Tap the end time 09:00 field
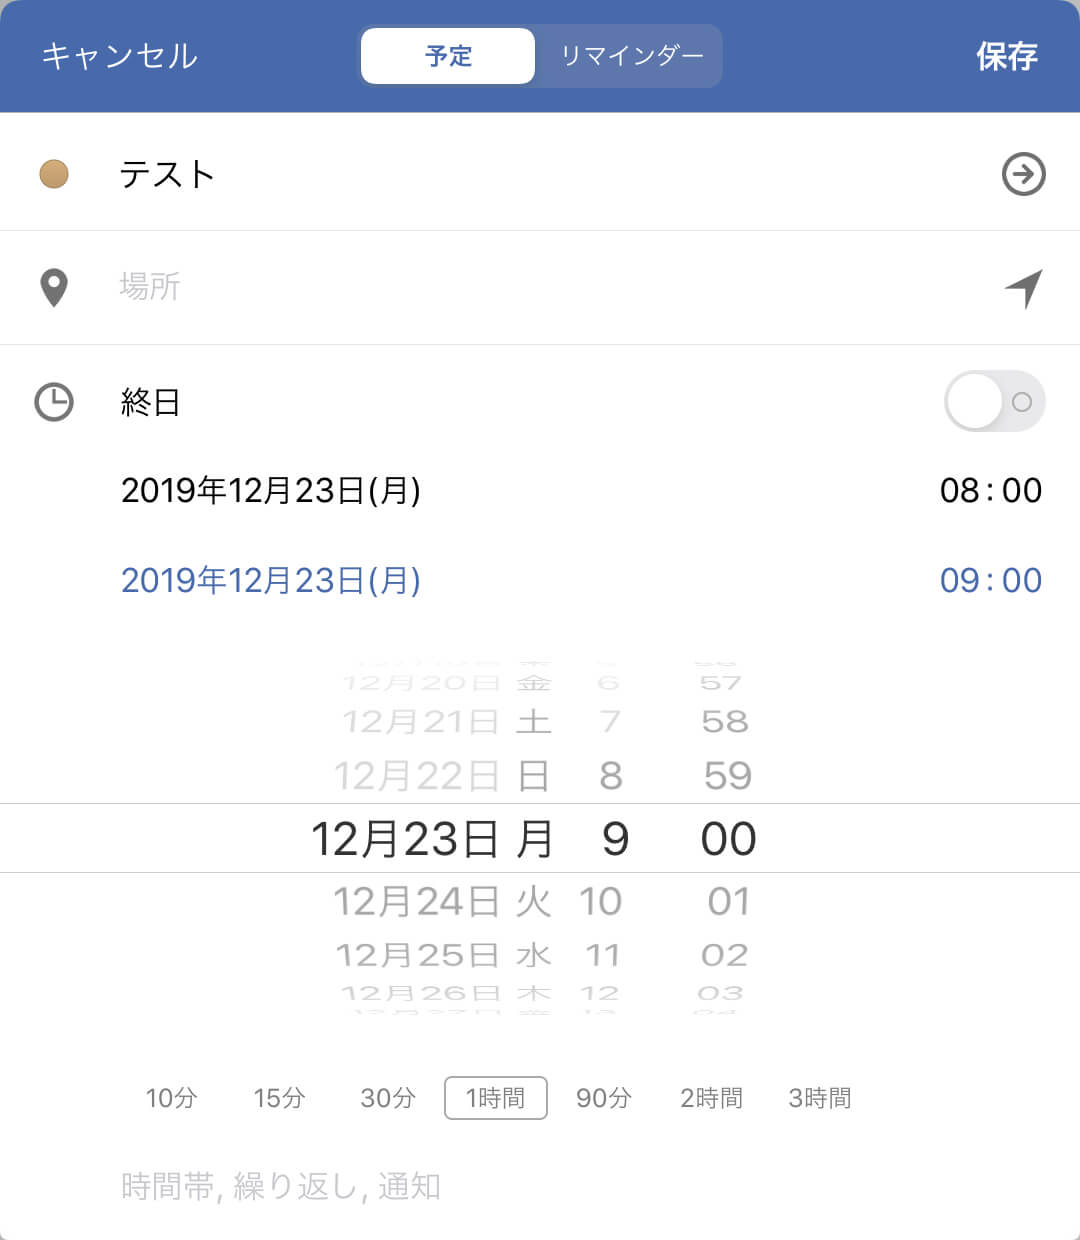The height and width of the screenshot is (1240, 1080). click(990, 580)
